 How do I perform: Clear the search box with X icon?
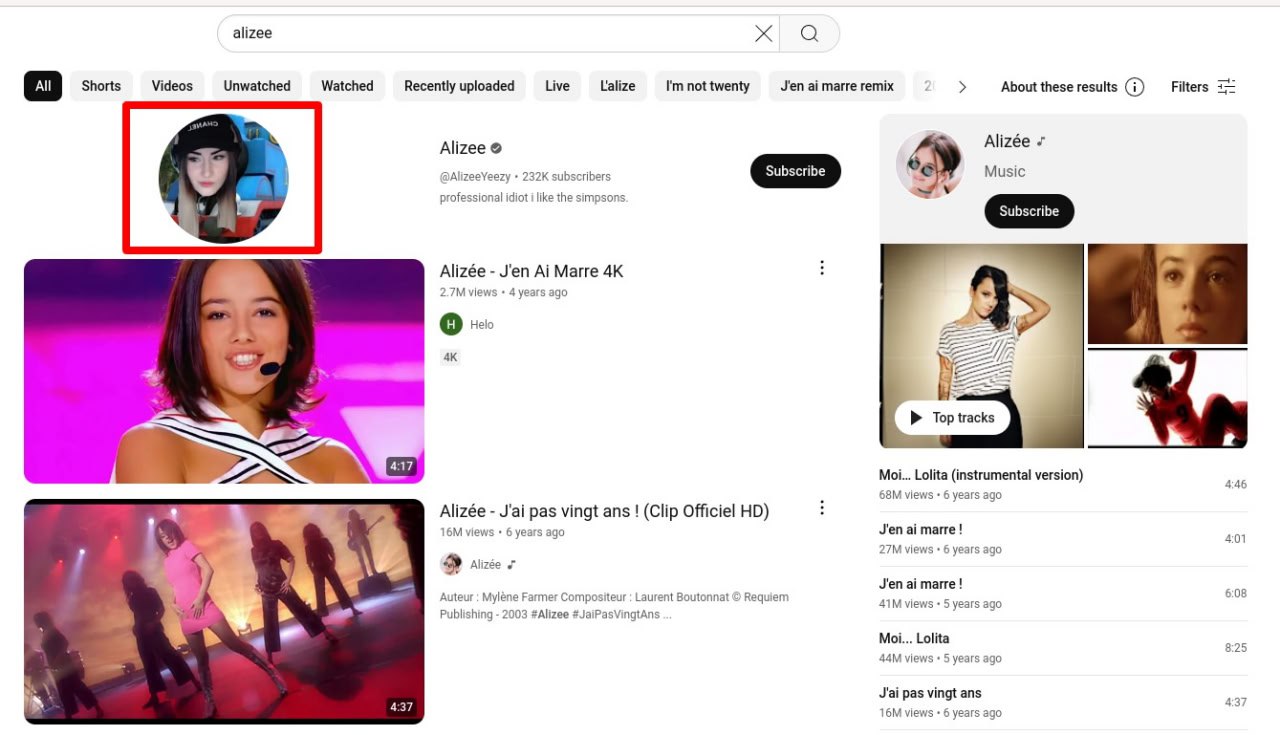(x=764, y=34)
